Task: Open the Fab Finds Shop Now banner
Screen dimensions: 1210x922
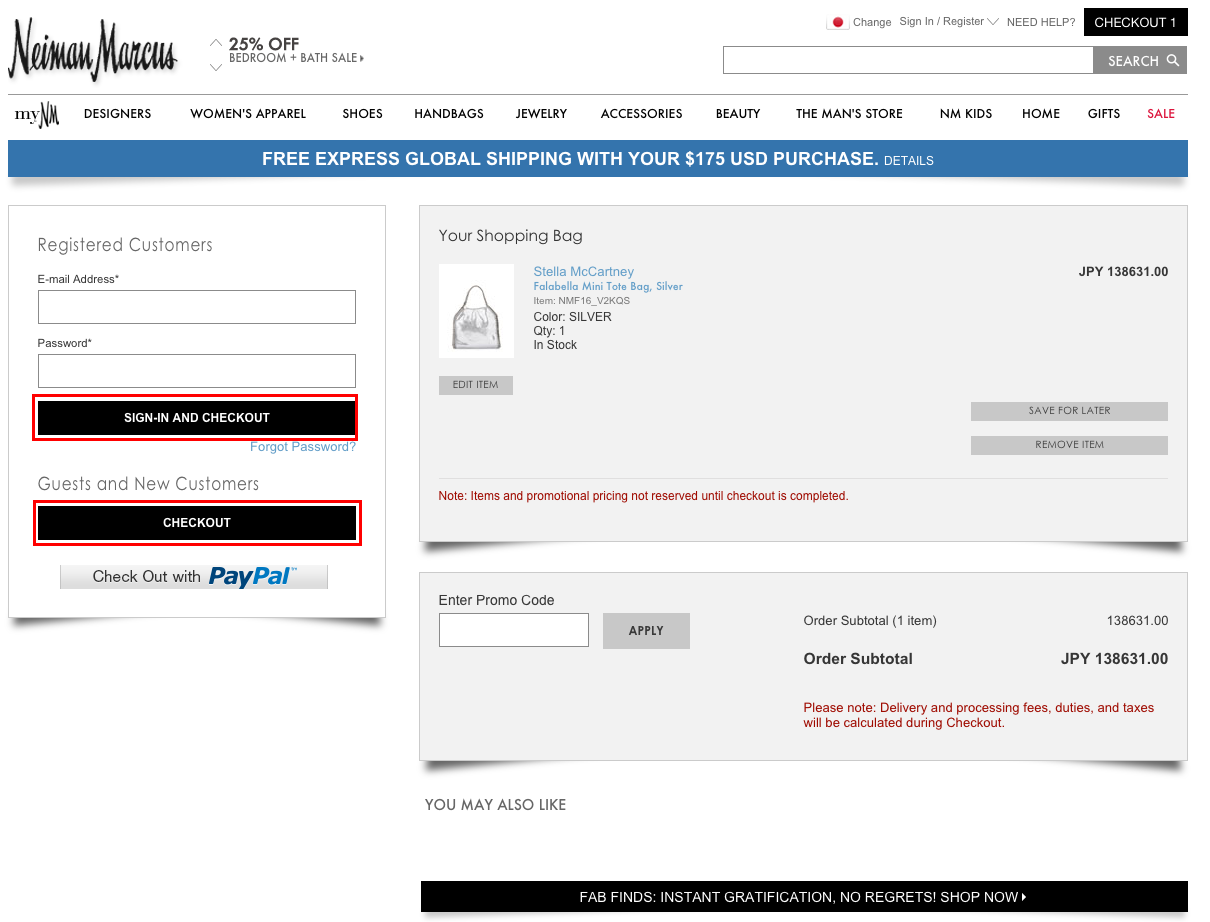Action: click(804, 897)
